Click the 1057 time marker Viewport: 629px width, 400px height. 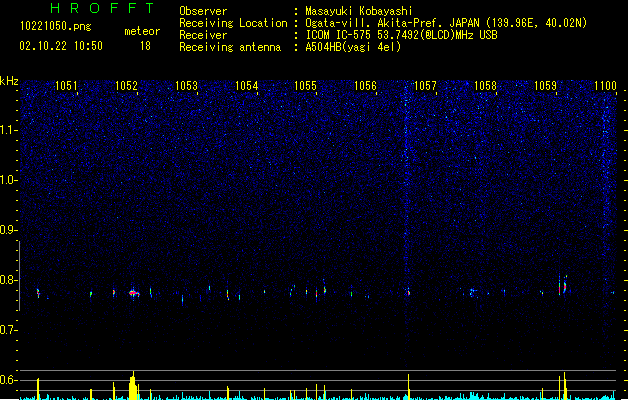click(x=425, y=85)
